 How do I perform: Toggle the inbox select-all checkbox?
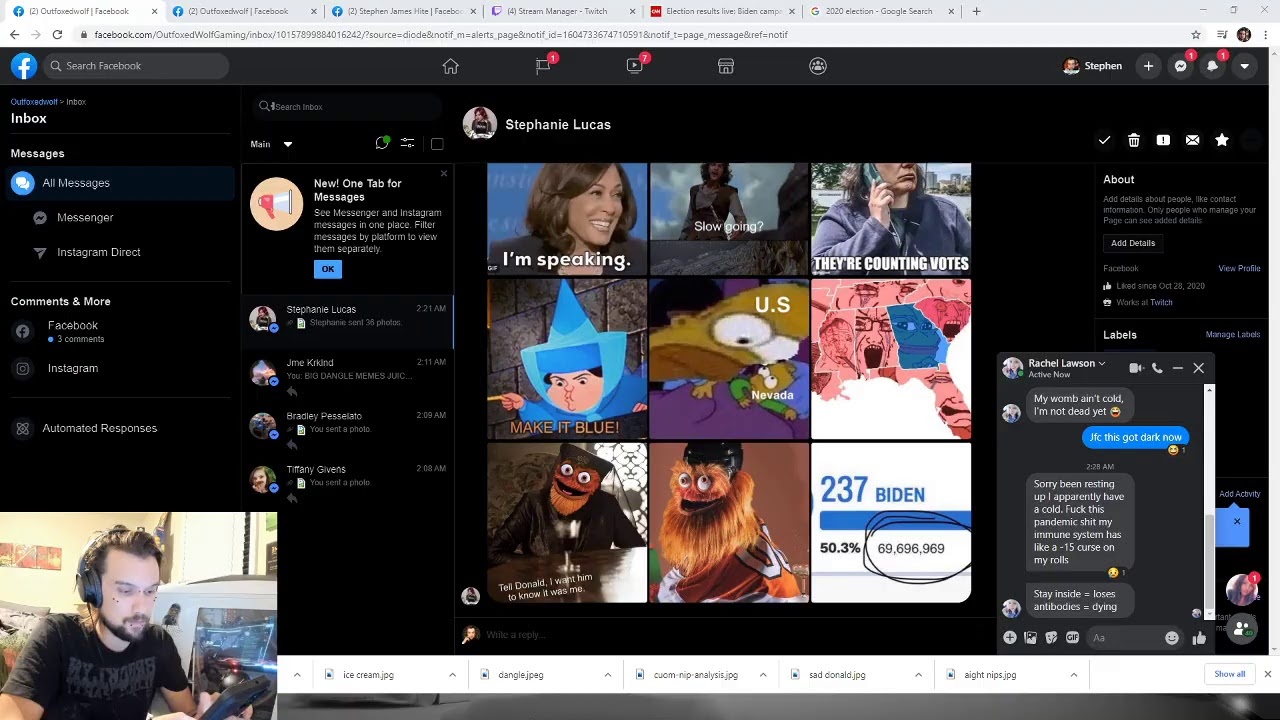[x=437, y=144]
